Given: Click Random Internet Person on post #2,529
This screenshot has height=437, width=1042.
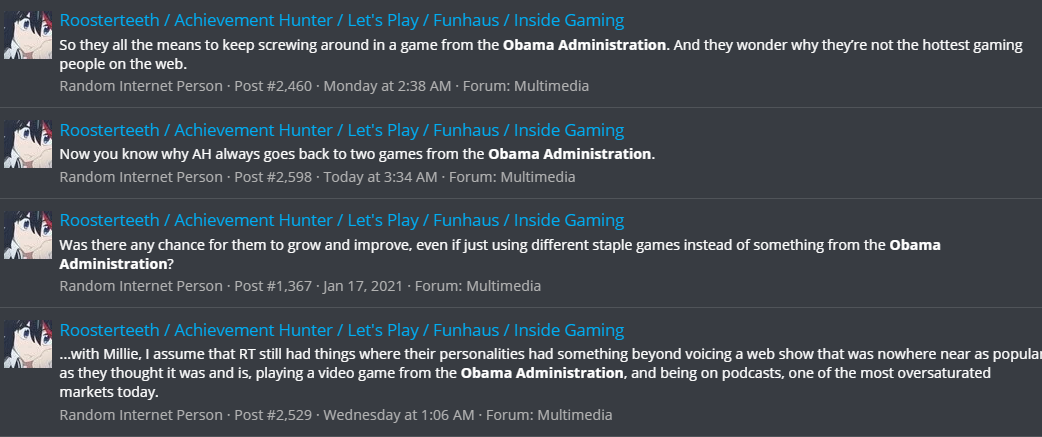Looking at the screenshot, I should pyautogui.click(x=141, y=415).
